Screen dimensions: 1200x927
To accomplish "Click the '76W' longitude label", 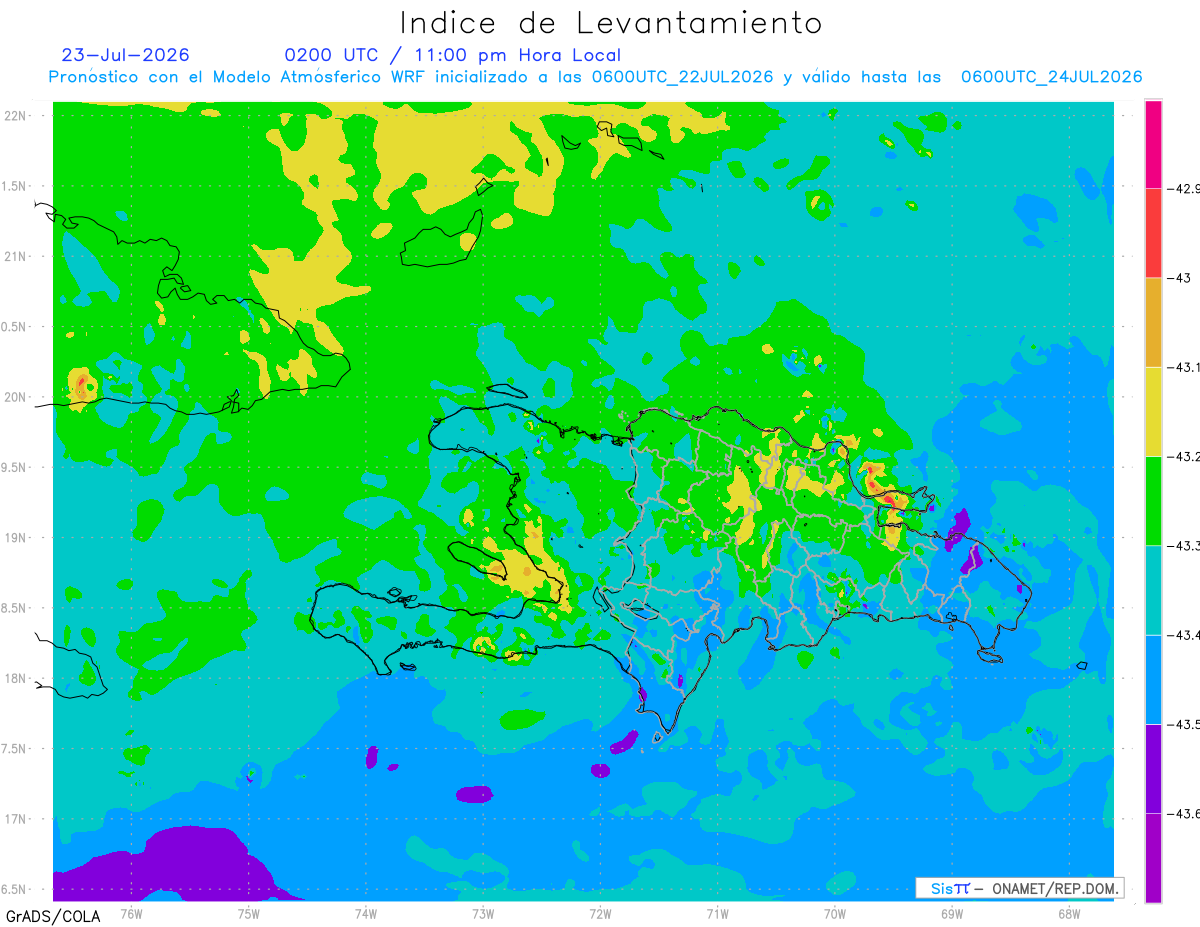I will (131, 913).
